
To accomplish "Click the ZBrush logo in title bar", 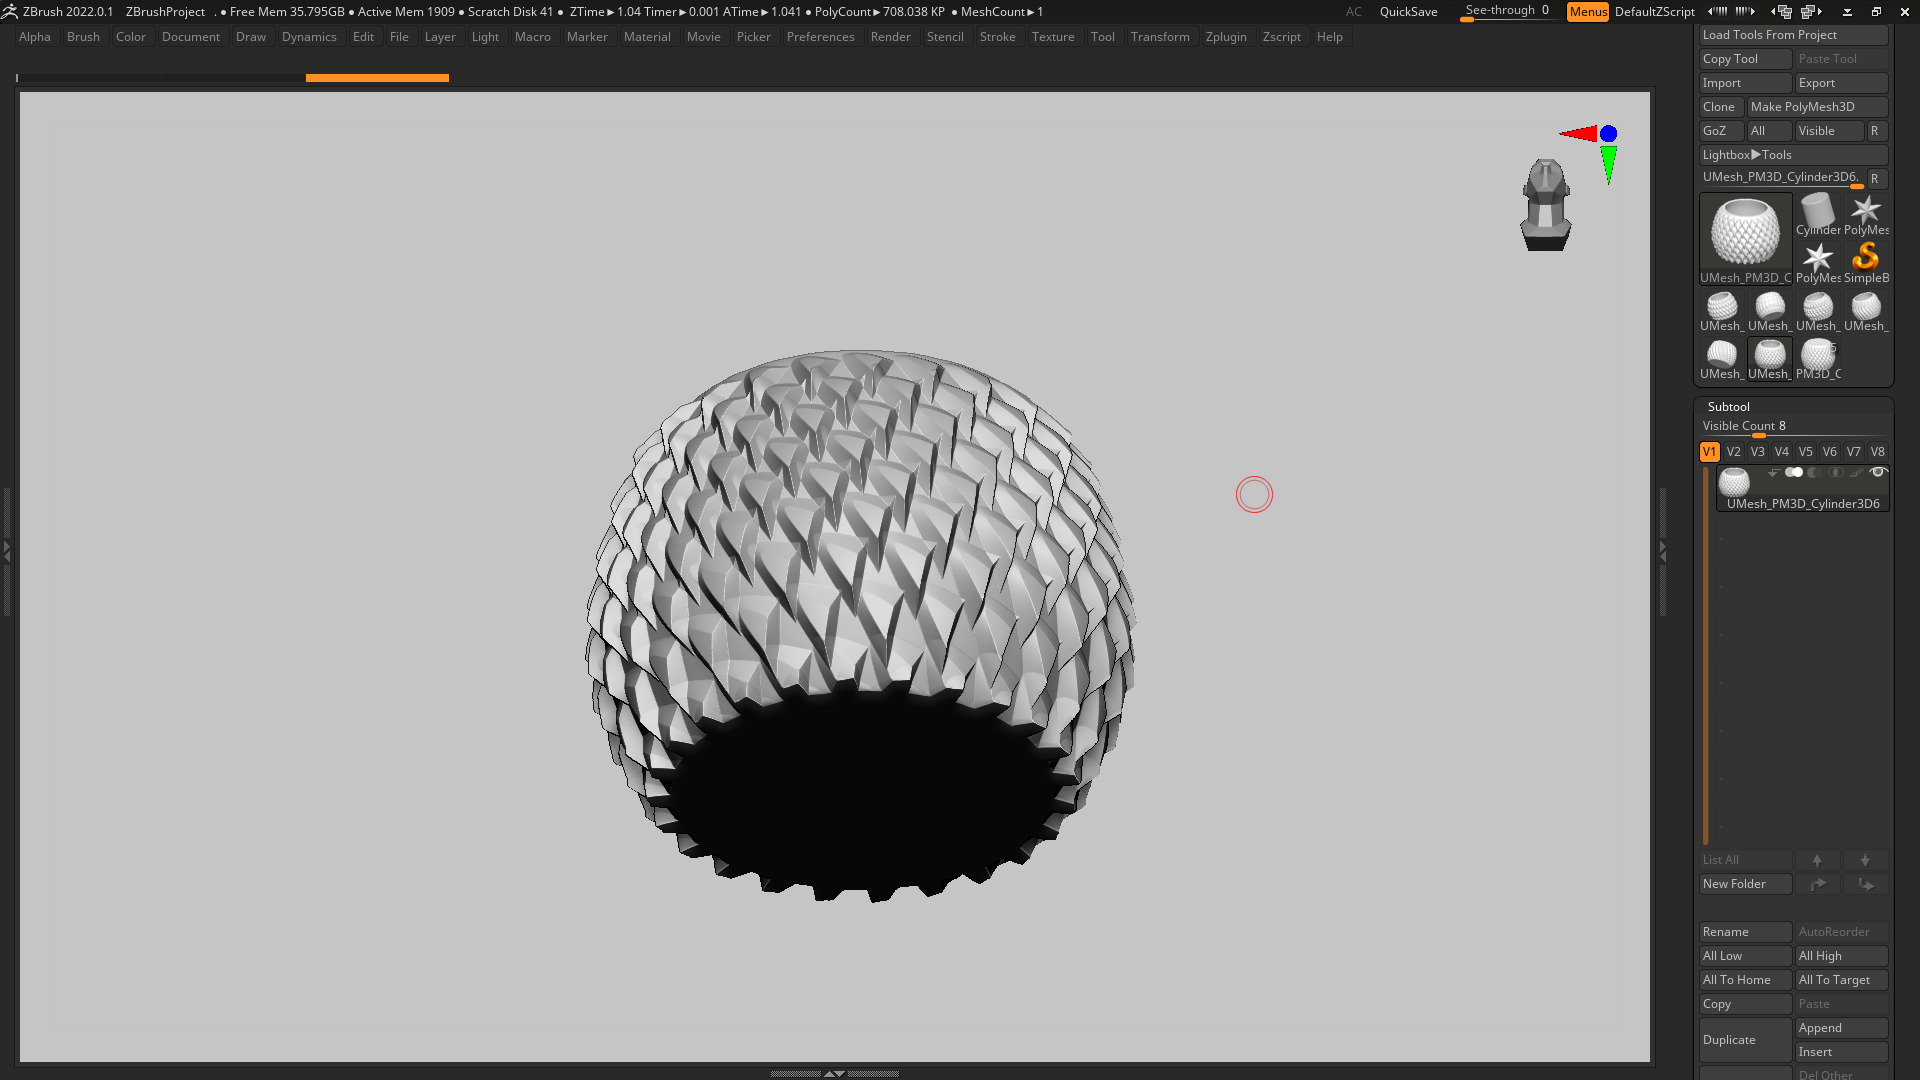I will click(10, 12).
